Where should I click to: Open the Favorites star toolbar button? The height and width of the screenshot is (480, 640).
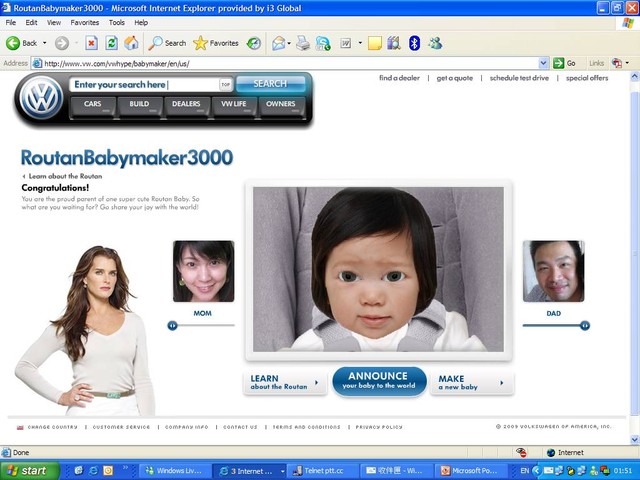point(216,43)
